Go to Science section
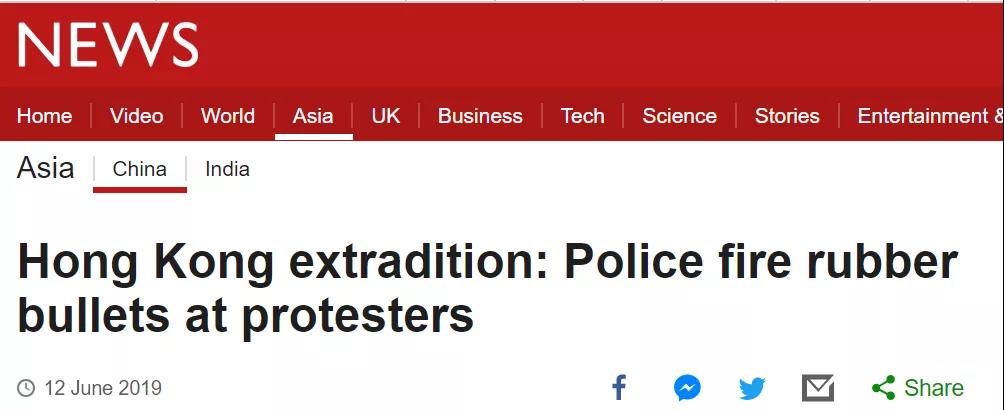Screen dimensions: 1004x410 [x=679, y=116]
